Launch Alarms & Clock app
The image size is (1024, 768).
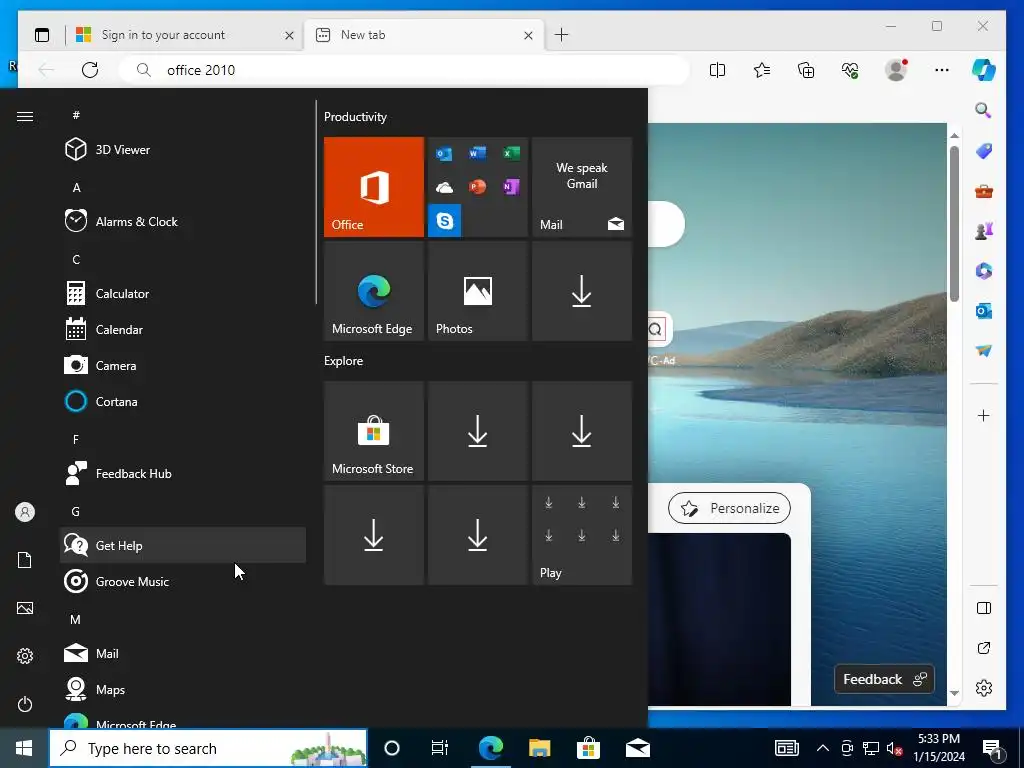tap(183, 221)
